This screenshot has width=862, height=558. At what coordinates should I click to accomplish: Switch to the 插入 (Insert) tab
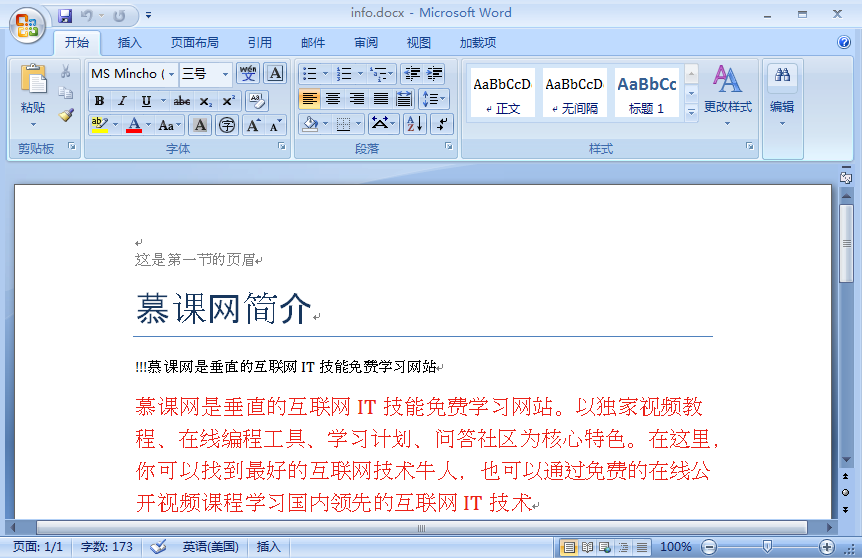point(129,42)
